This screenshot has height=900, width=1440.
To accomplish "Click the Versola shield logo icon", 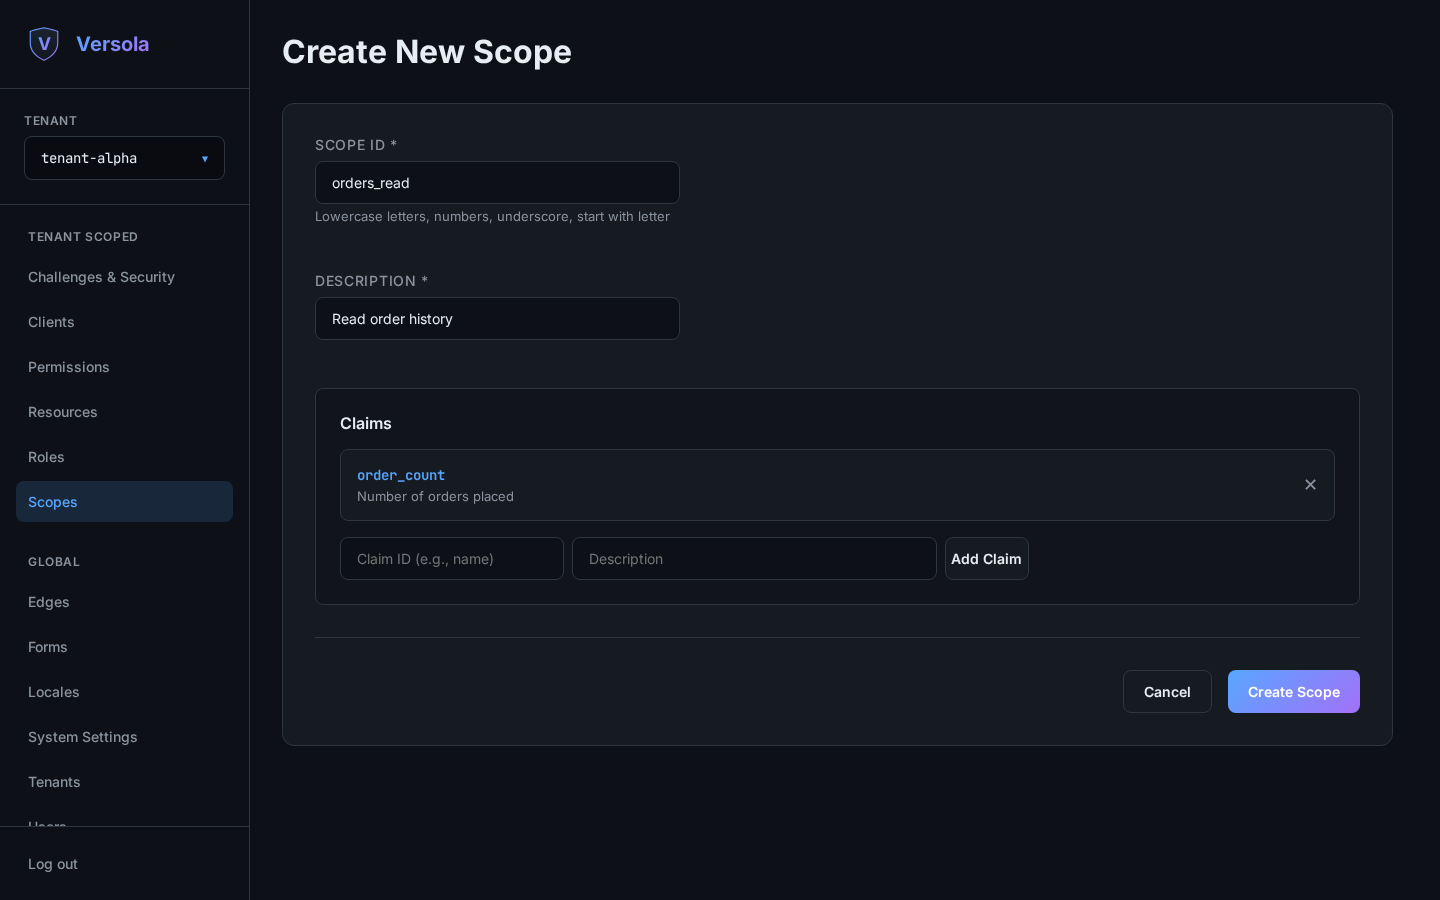I will point(44,44).
